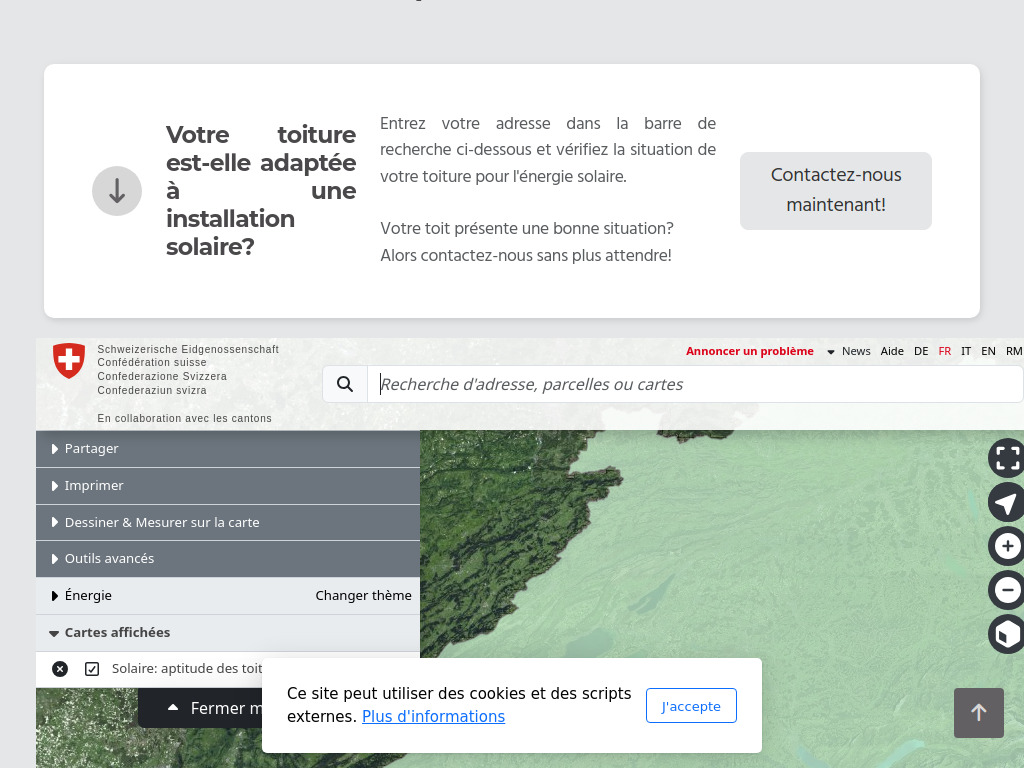Uncheck the Solaire: aptitude des toits layer
The width and height of the screenshot is (1024, 768).
pos(93,668)
